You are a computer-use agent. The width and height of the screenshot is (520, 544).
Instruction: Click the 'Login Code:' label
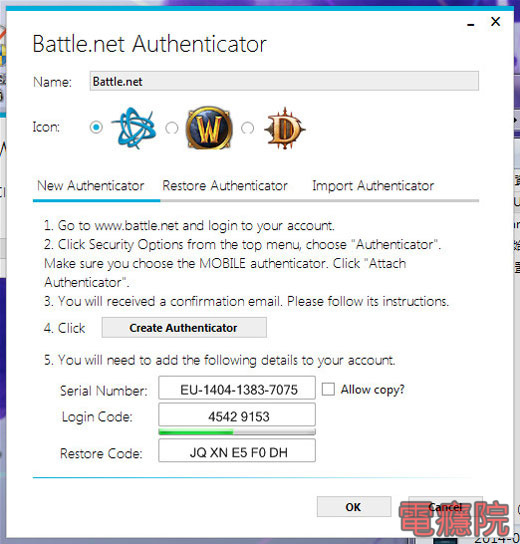coord(97,417)
